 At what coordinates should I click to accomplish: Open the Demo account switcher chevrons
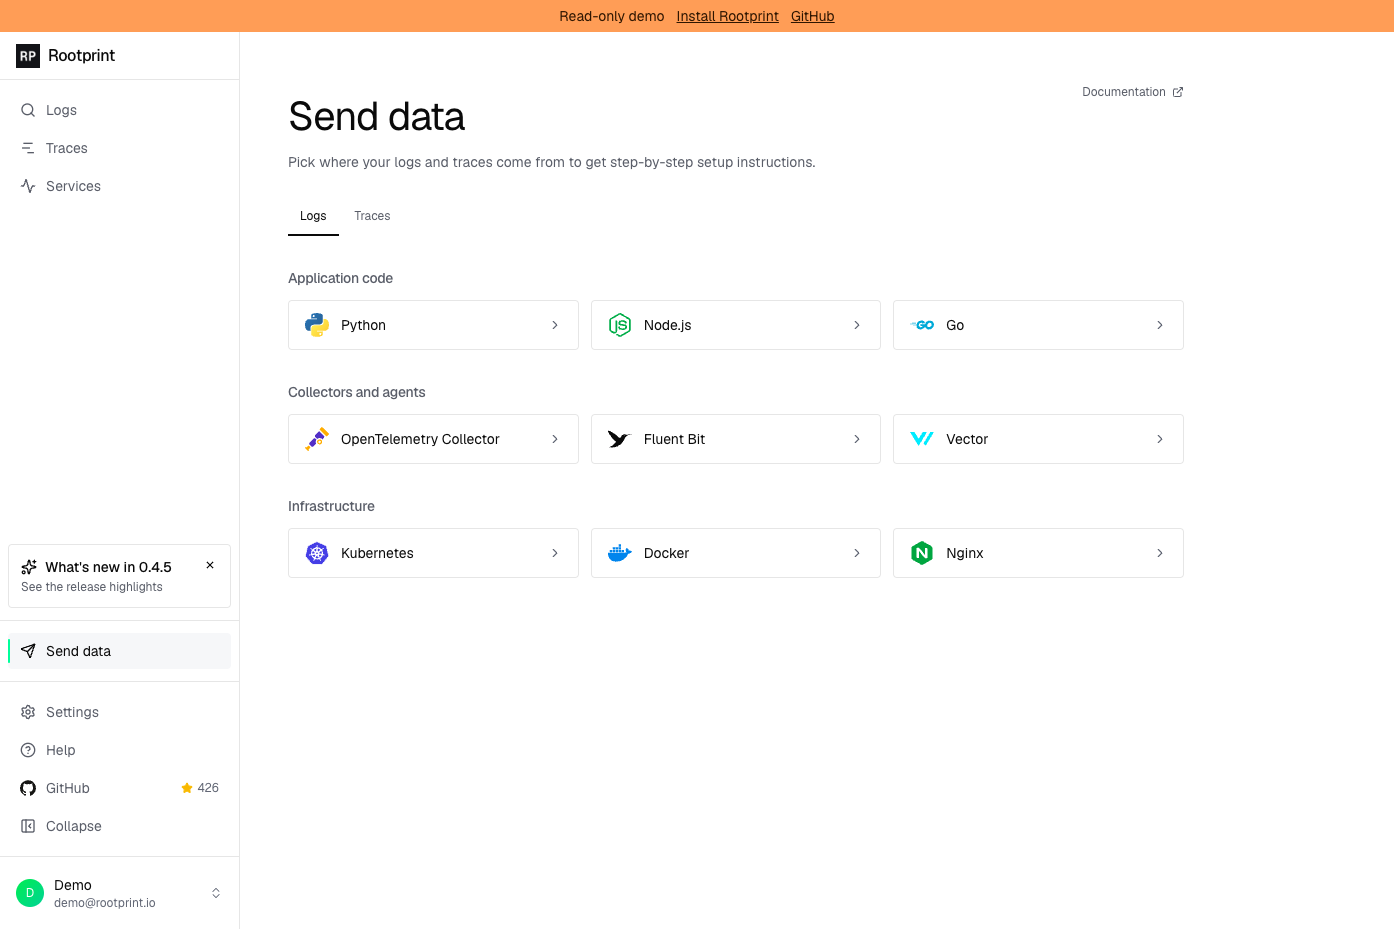tap(216, 893)
